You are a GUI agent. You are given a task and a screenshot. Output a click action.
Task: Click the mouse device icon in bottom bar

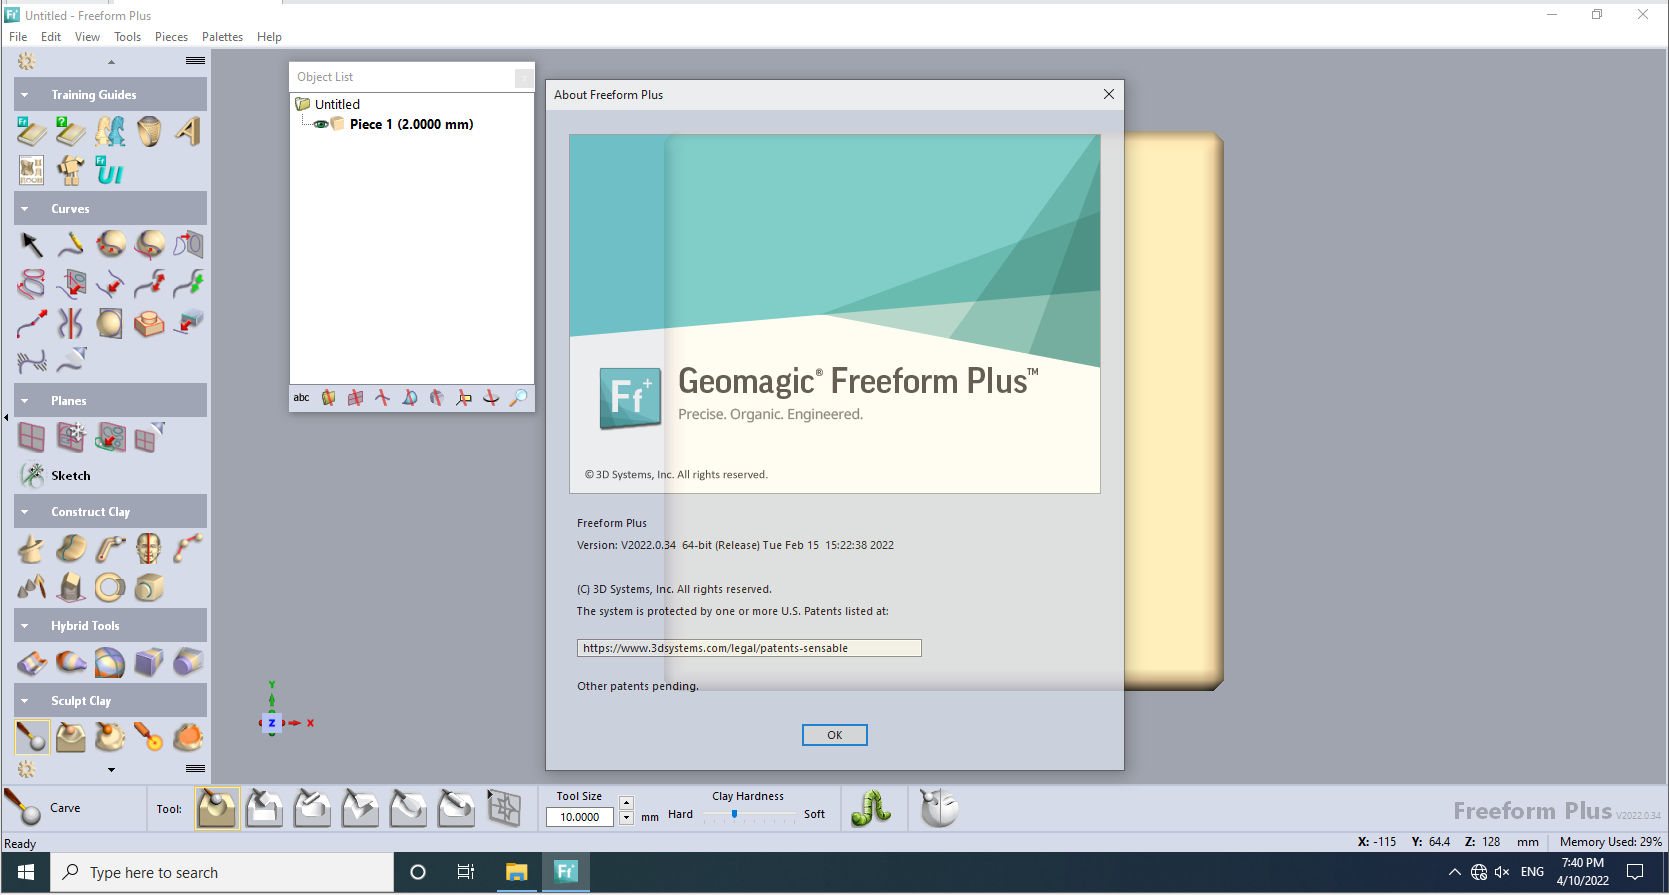click(939, 809)
